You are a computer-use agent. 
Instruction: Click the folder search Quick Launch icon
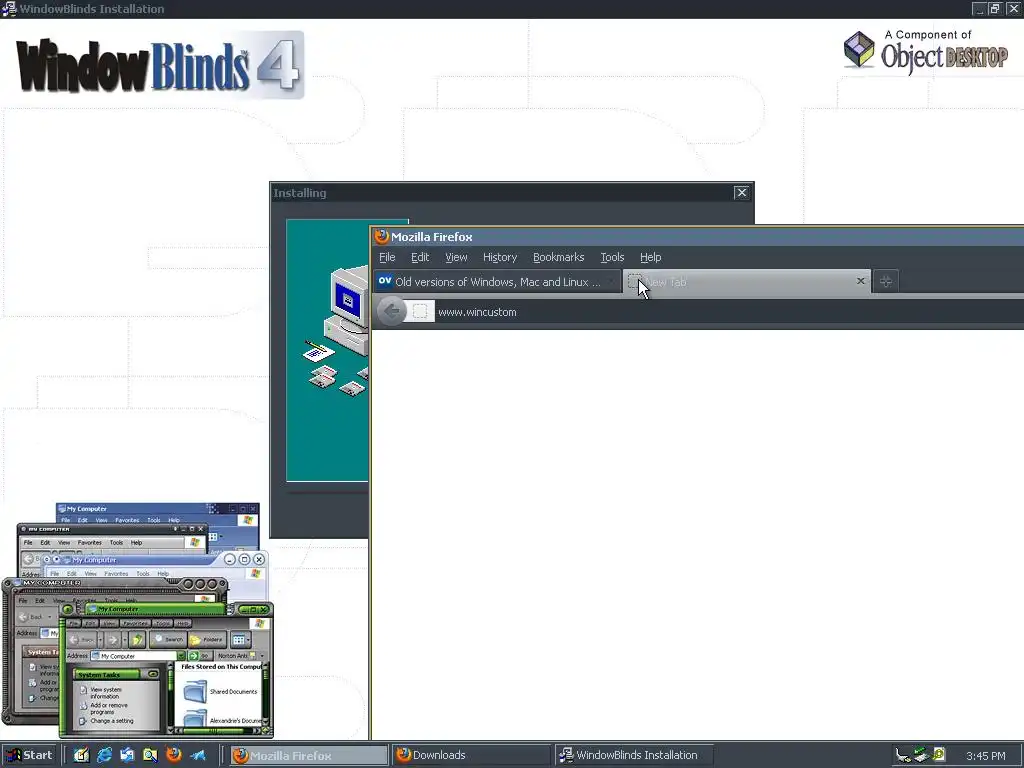[150, 755]
